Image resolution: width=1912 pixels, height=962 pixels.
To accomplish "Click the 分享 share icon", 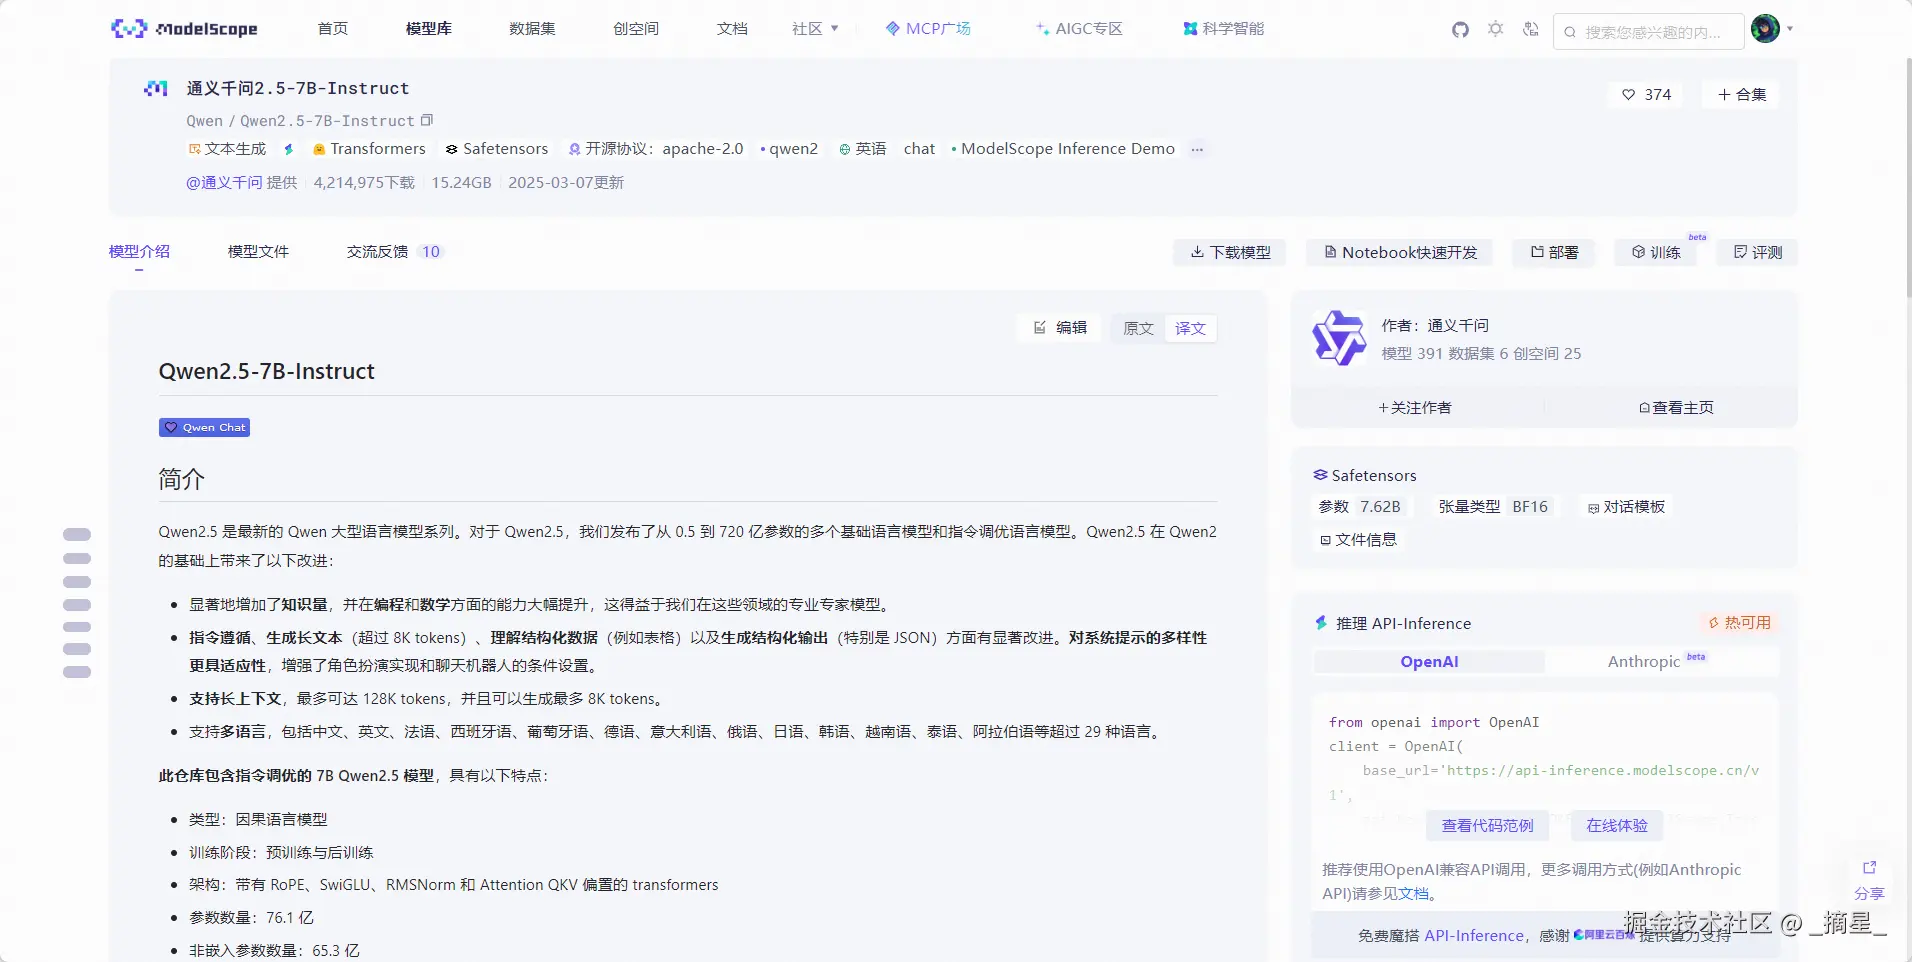I will (x=1869, y=880).
